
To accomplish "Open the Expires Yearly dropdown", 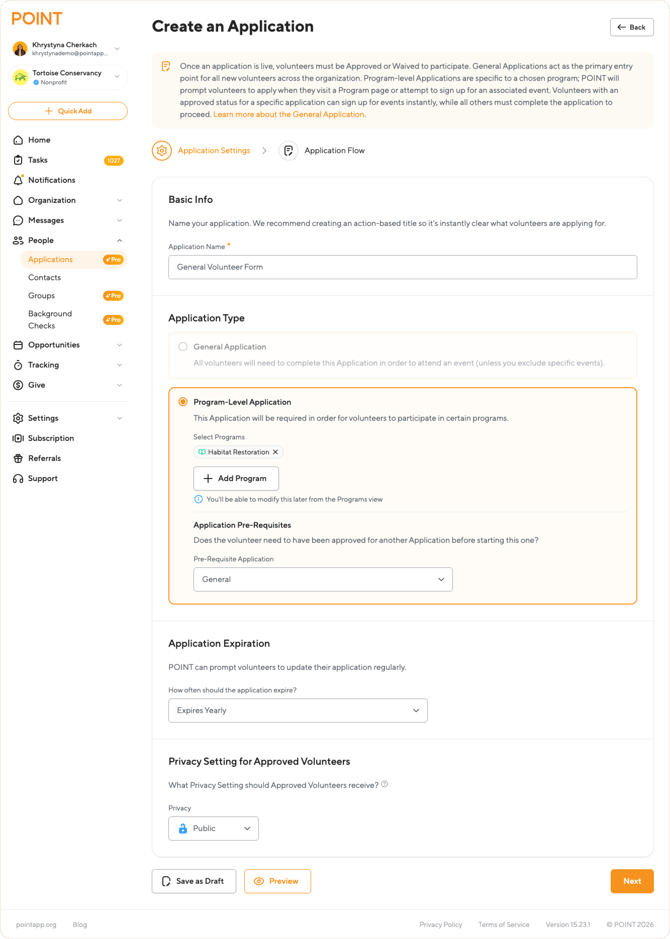I will coord(297,710).
